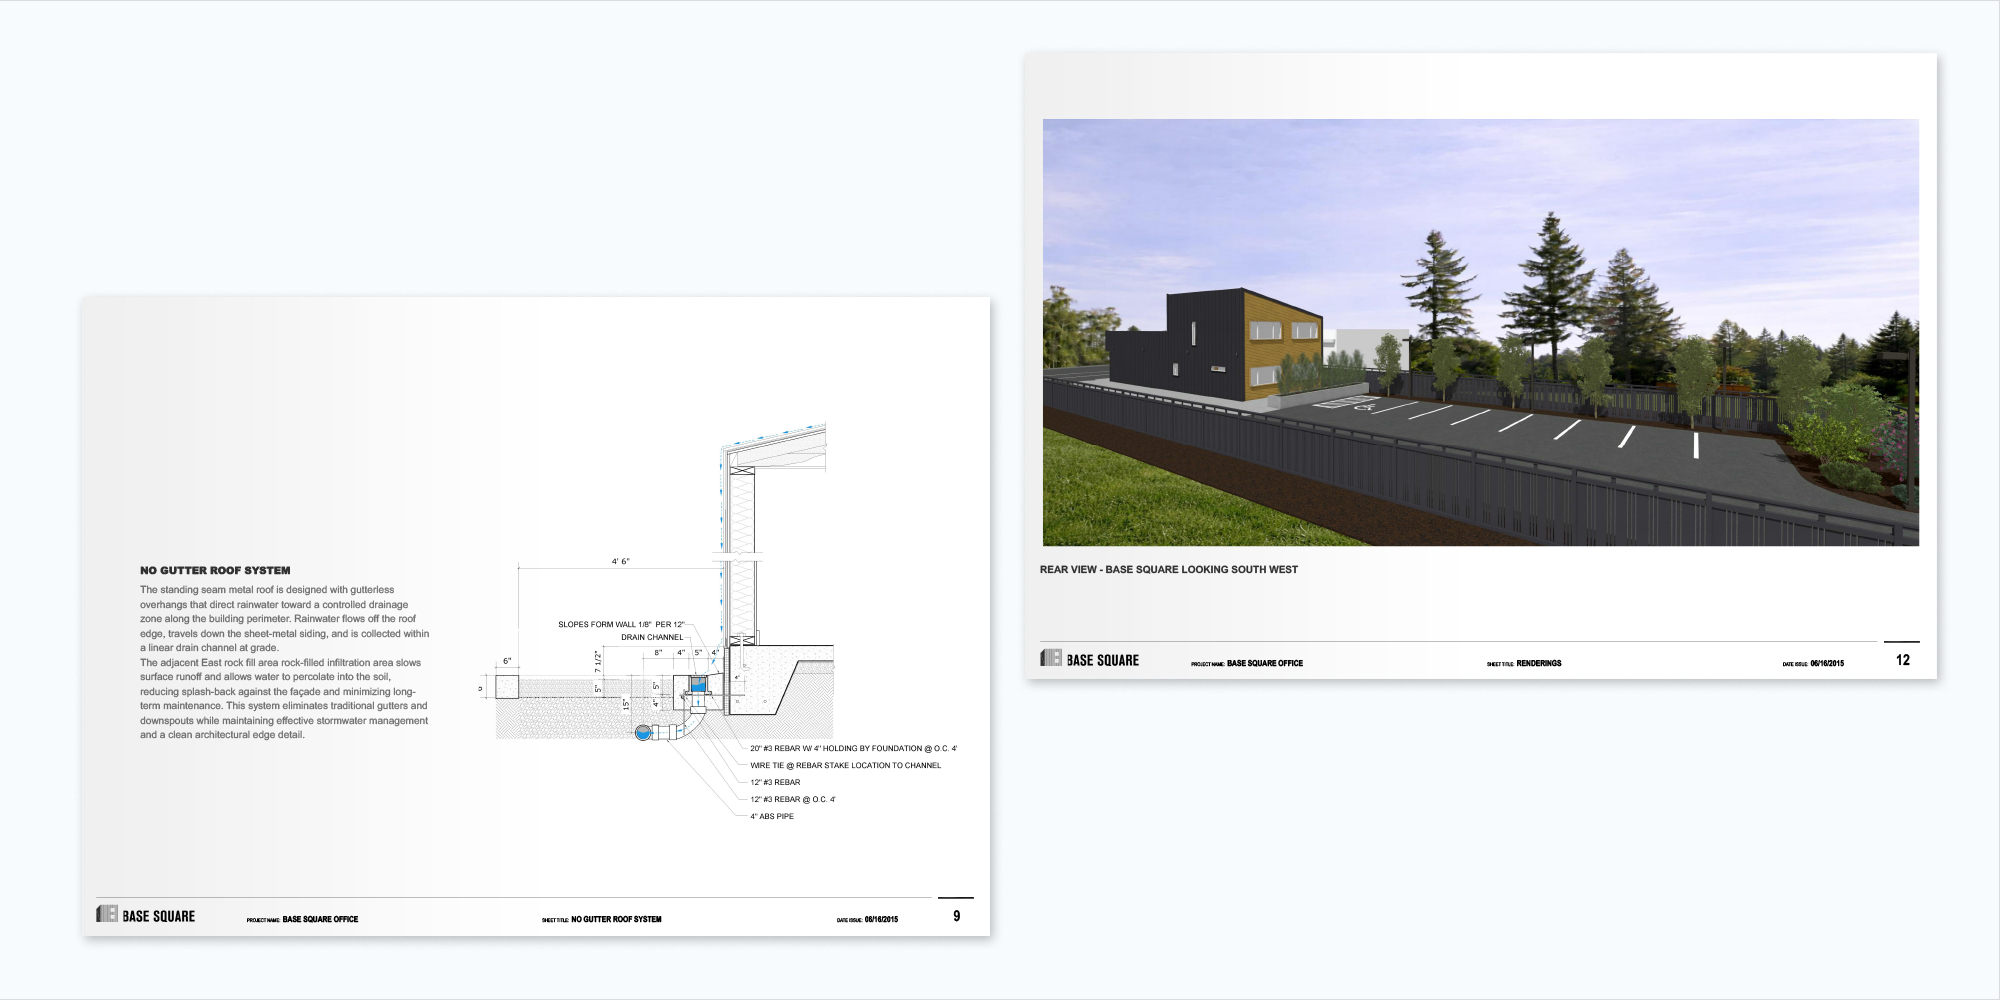Click the blue water-filled drain channel box
The image size is (2000, 1000).
coord(698,685)
